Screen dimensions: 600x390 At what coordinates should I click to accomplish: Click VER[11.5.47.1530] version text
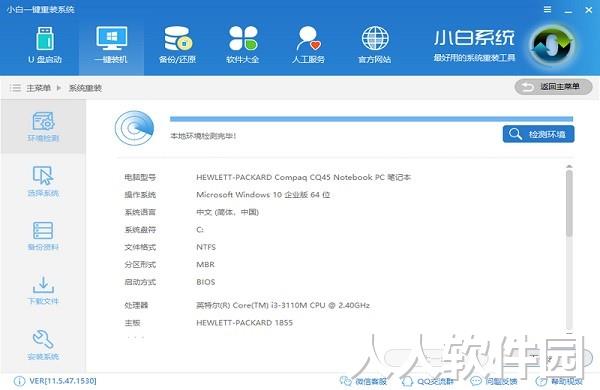(63, 381)
